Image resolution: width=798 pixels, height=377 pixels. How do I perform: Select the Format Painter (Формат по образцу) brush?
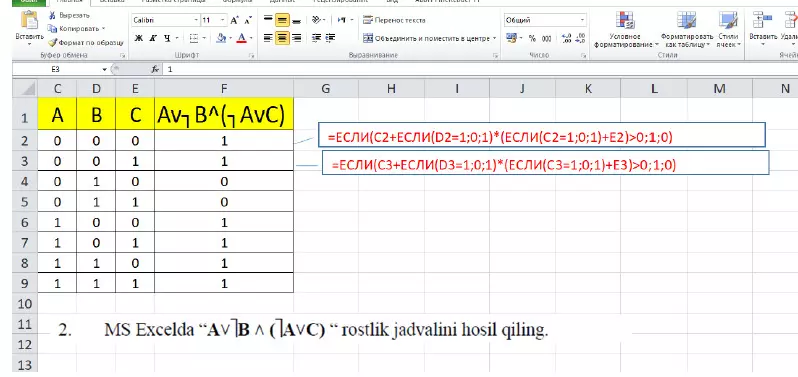click(52, 43)
